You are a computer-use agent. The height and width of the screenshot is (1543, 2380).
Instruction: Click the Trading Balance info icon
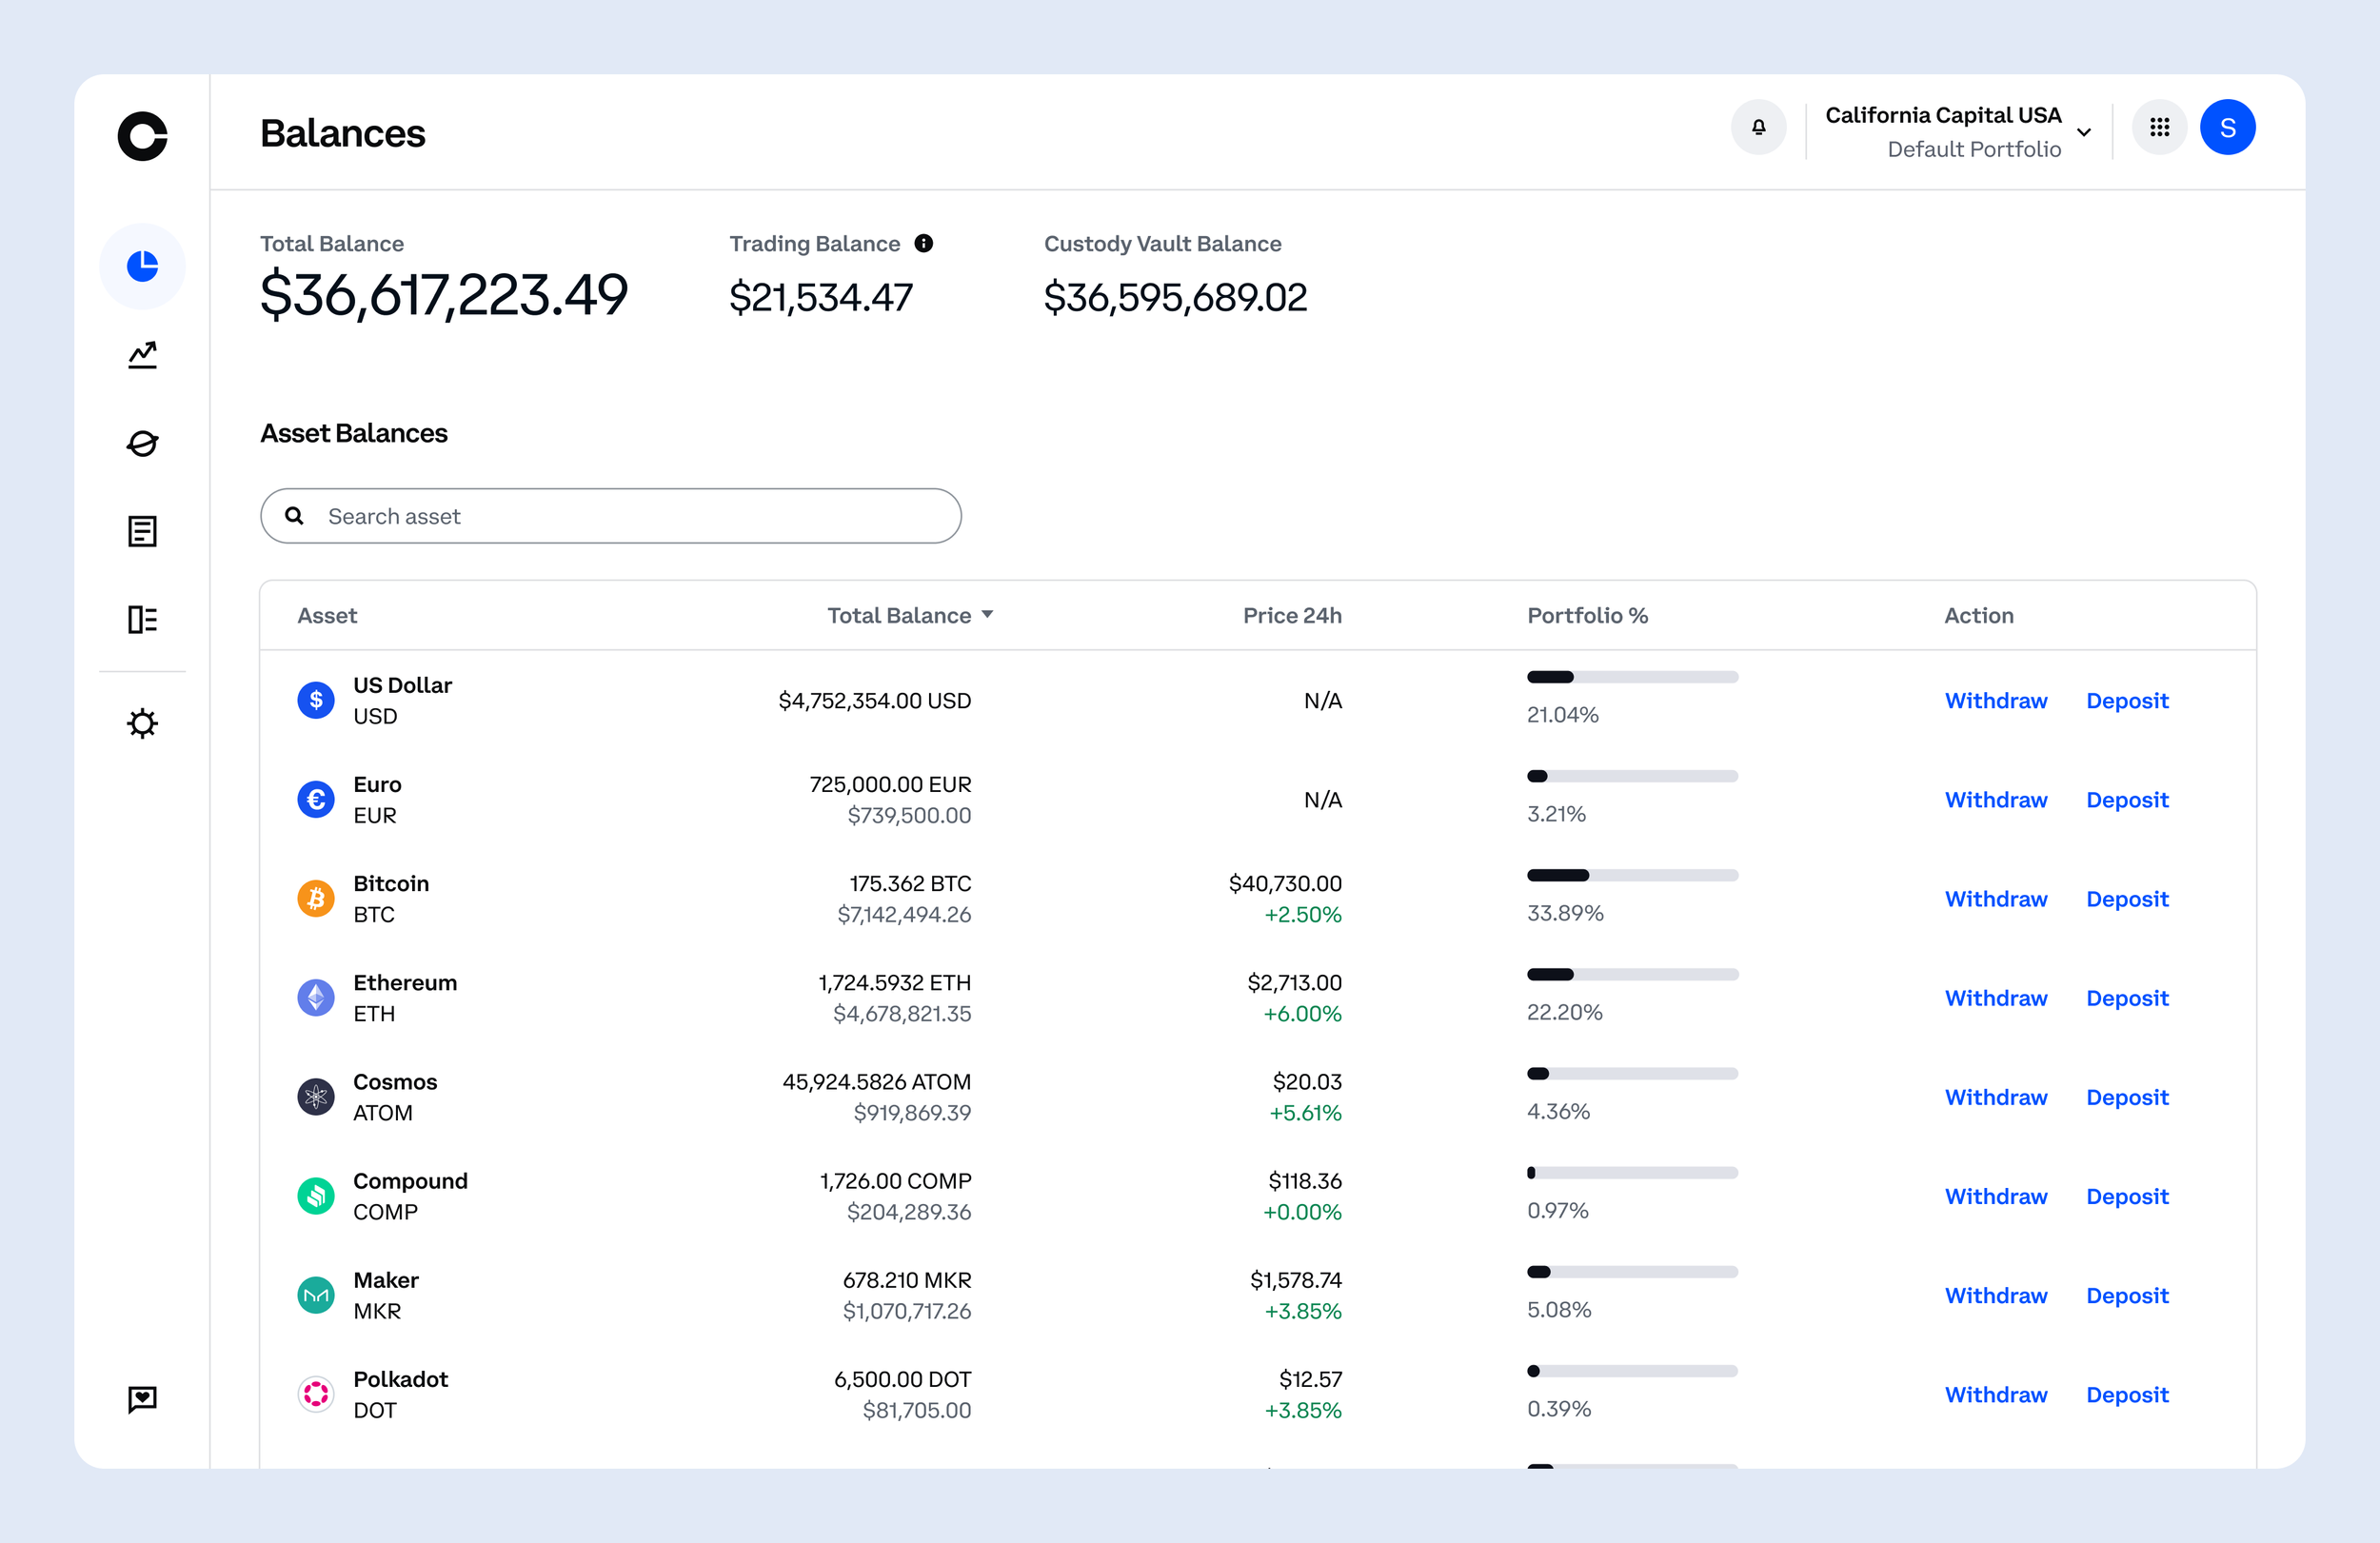pyautogui.click(x=924, y=243)
